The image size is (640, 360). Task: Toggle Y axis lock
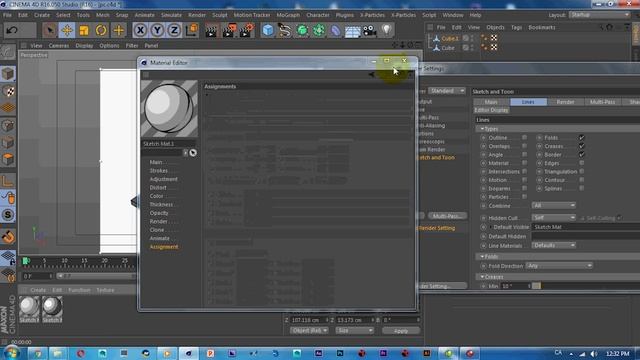click(x=158, y=30)
